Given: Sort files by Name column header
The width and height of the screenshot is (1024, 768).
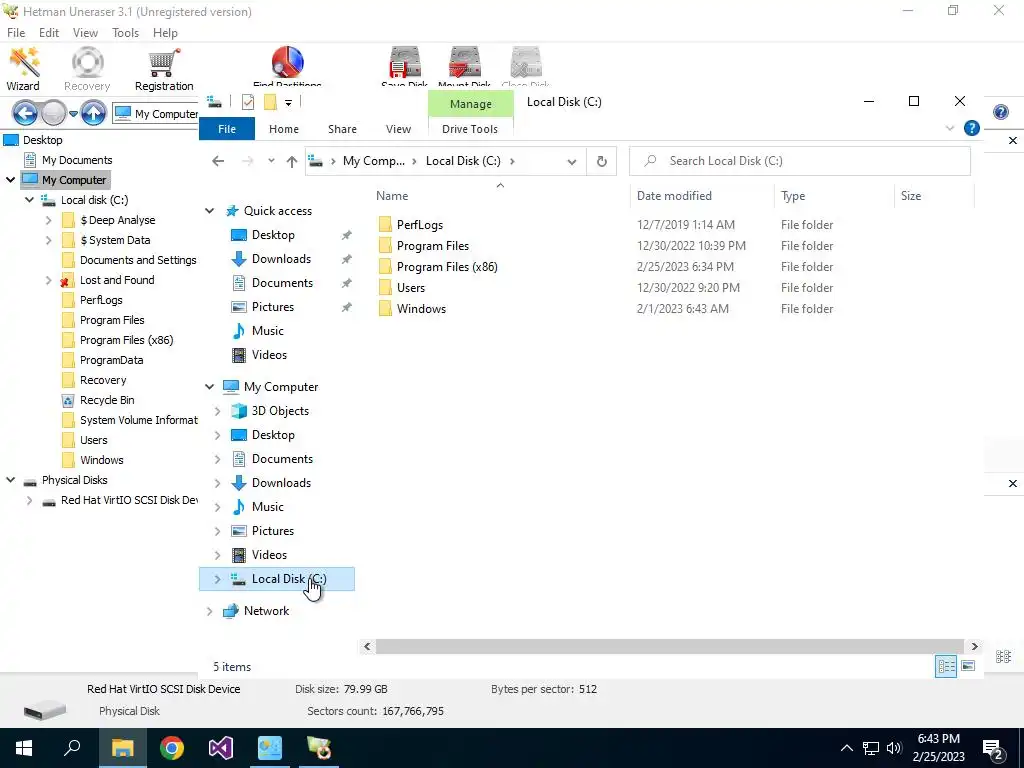Looking at the screenshot, I should (500, 196).
